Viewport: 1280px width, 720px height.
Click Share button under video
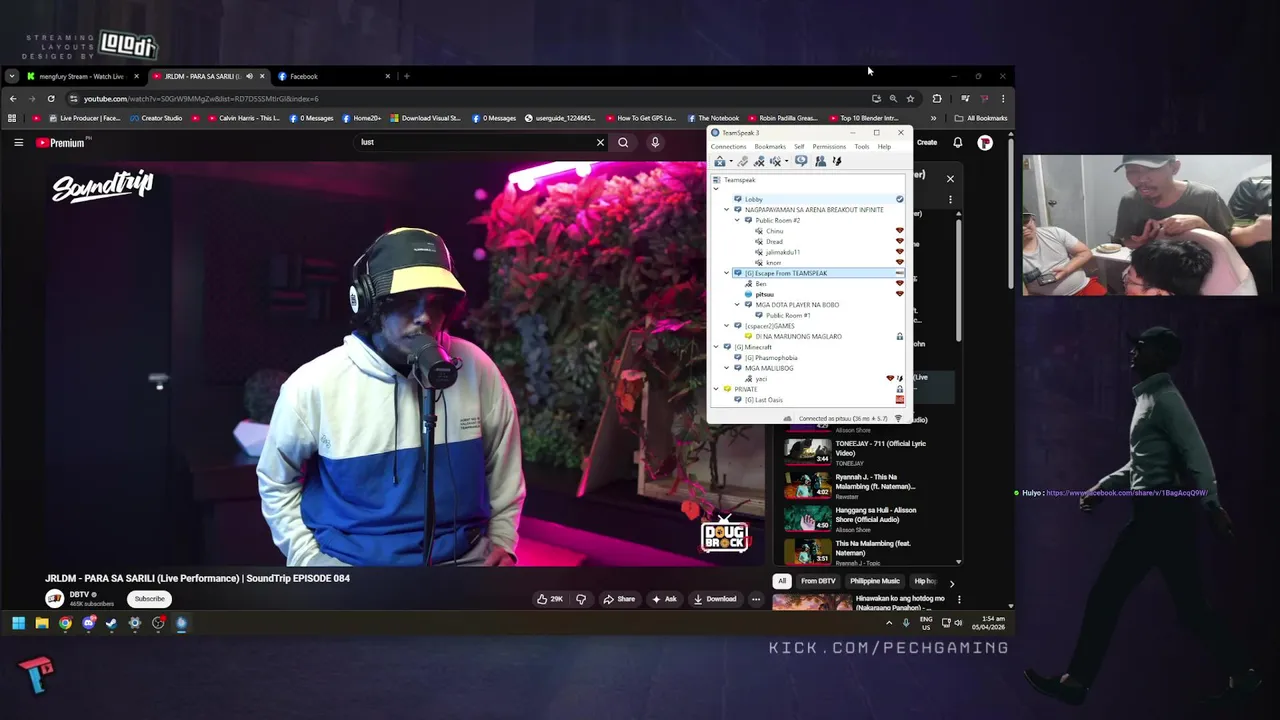click(619, 599)
